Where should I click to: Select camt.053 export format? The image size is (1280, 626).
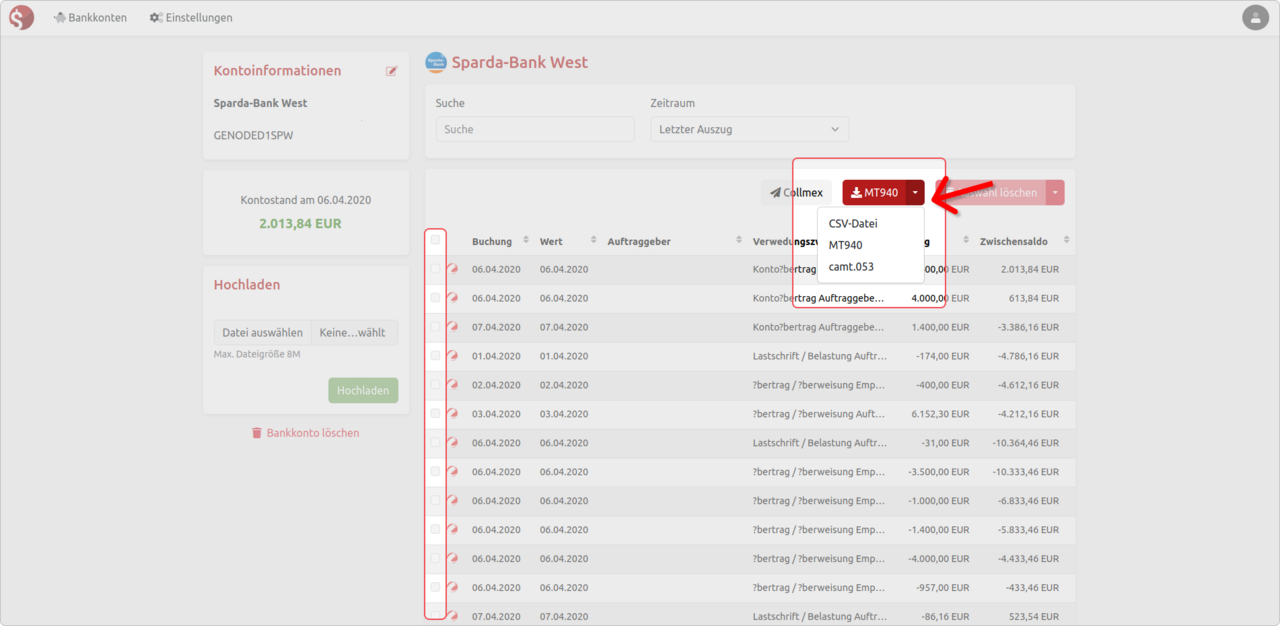pyautogui.click(x=850, y=266)
